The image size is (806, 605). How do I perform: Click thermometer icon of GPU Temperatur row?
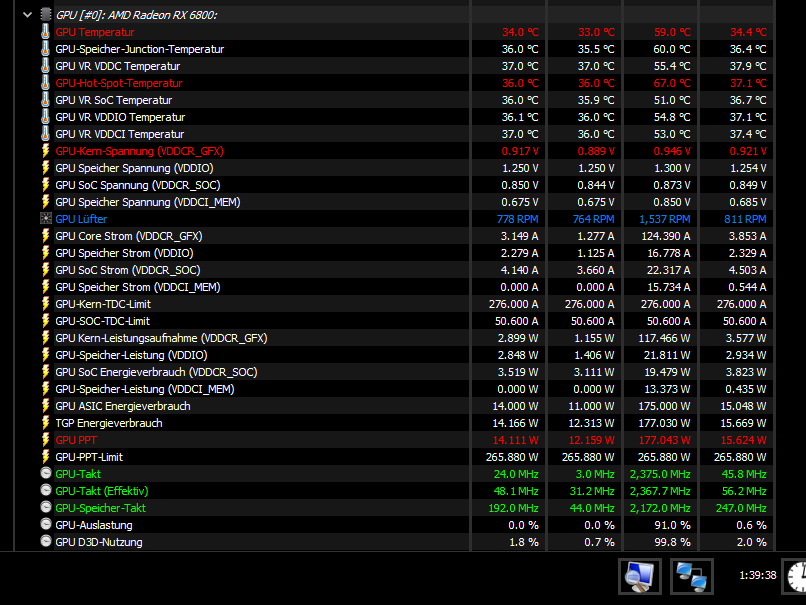click(x=45, y=32)
